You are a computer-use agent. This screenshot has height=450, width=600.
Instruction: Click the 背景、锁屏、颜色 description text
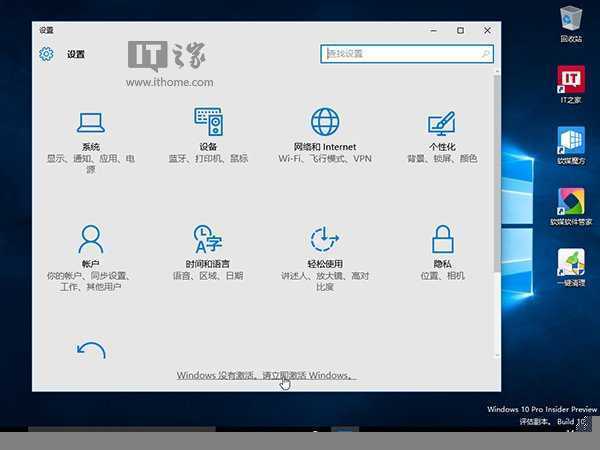coord(442,158)
